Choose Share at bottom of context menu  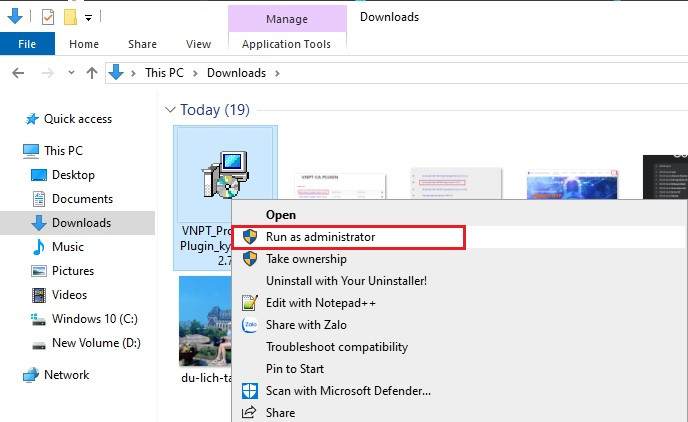click(x=280, y=412)
